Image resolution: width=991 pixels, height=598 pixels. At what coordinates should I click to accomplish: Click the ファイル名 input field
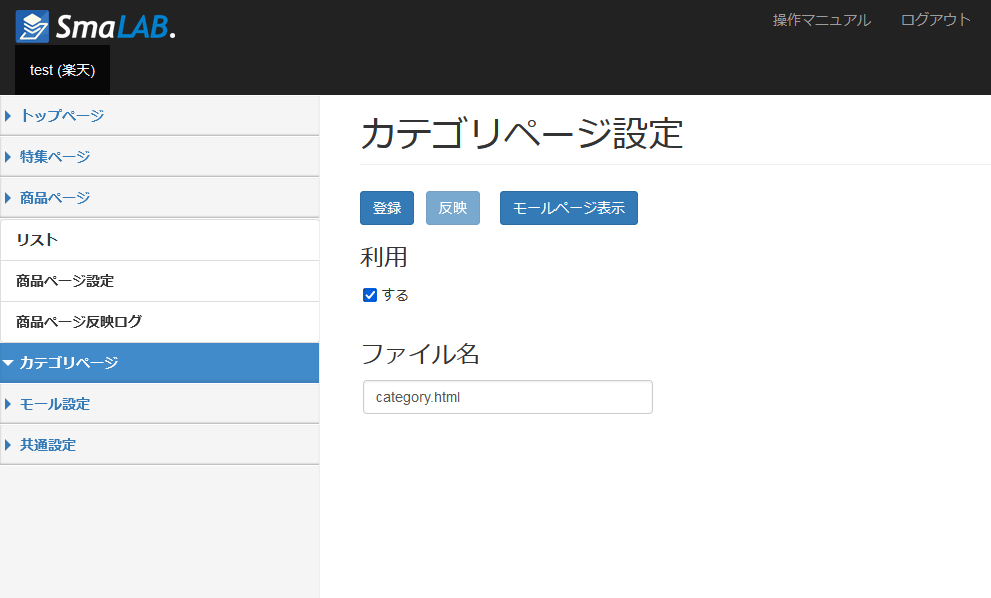(x=508, y=397)
